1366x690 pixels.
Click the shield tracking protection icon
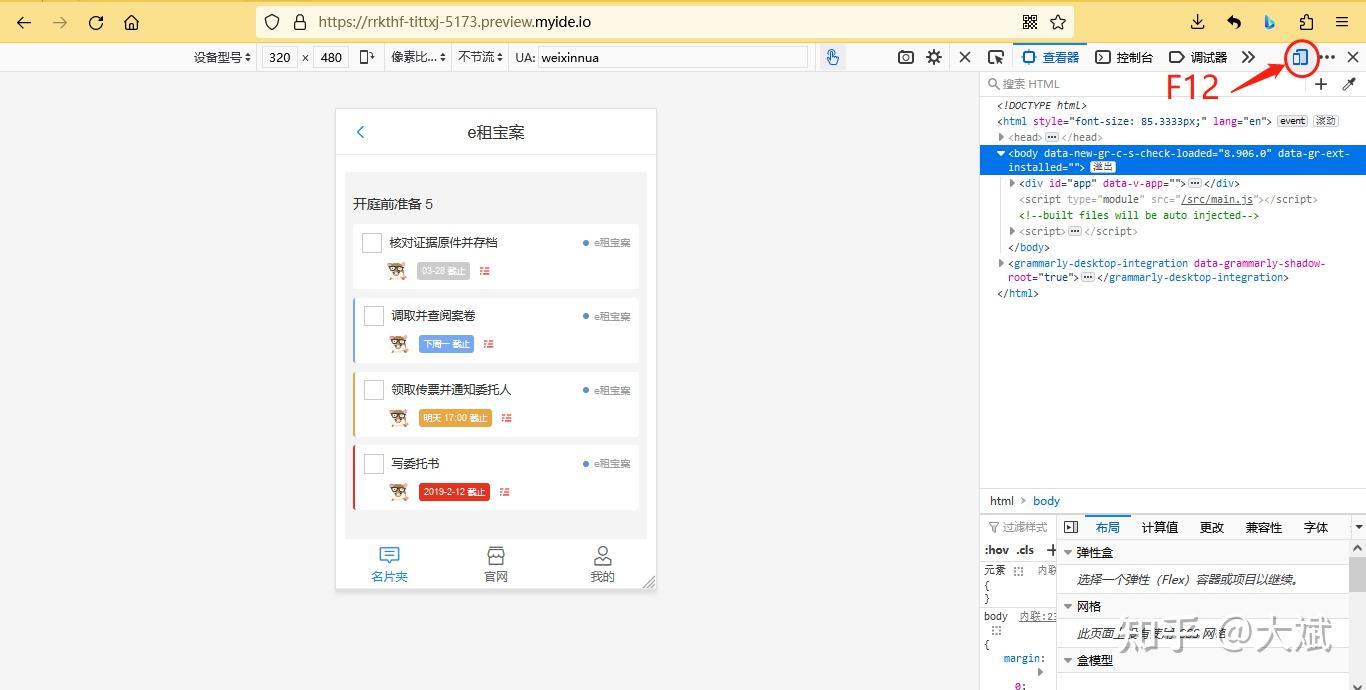coord(272,21)
